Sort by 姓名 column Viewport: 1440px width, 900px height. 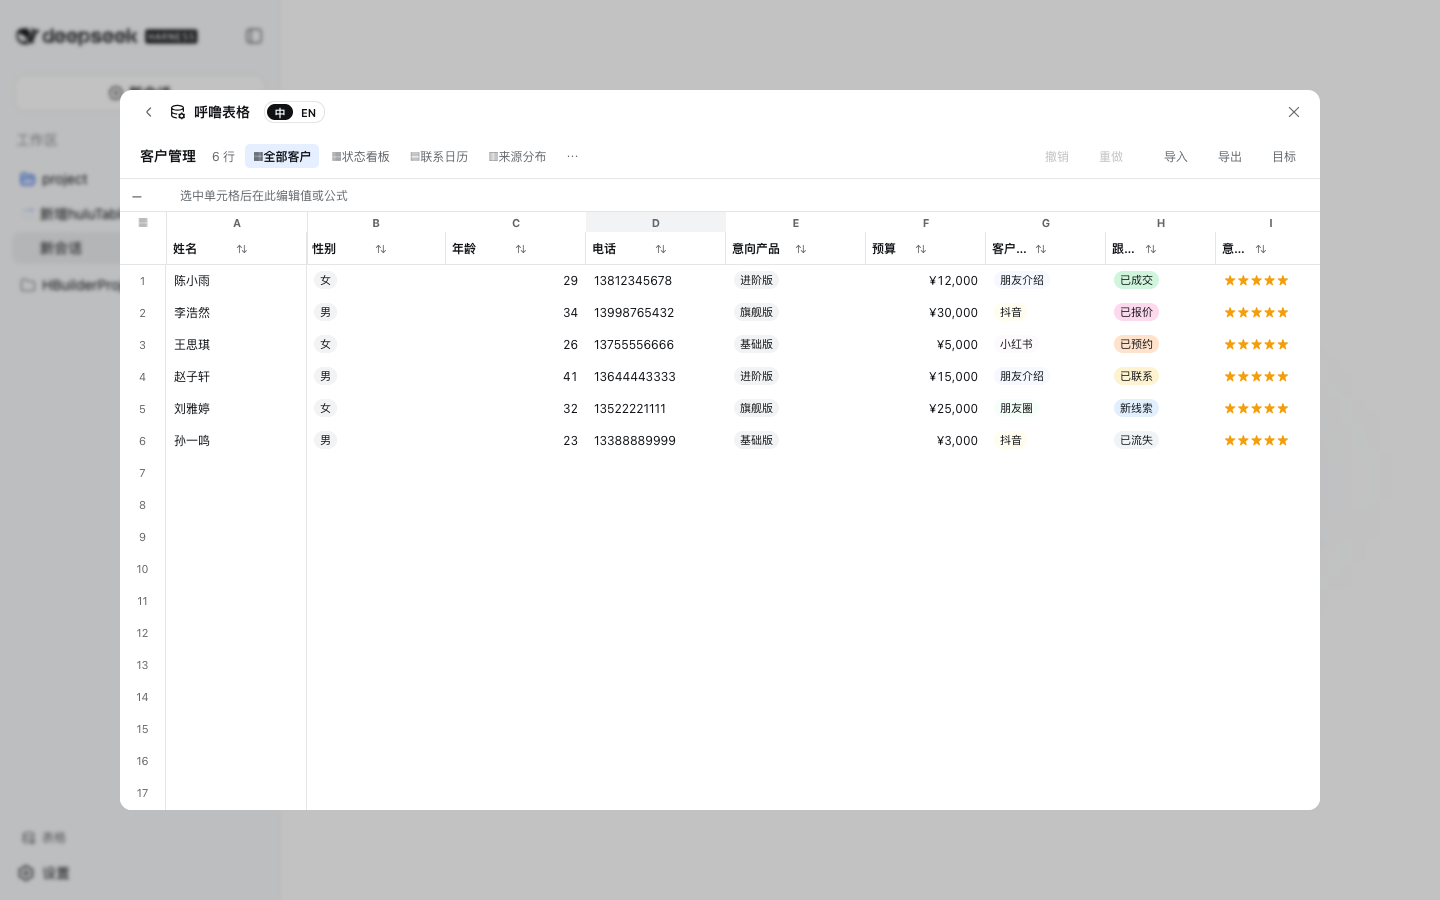tap(241, 249)
